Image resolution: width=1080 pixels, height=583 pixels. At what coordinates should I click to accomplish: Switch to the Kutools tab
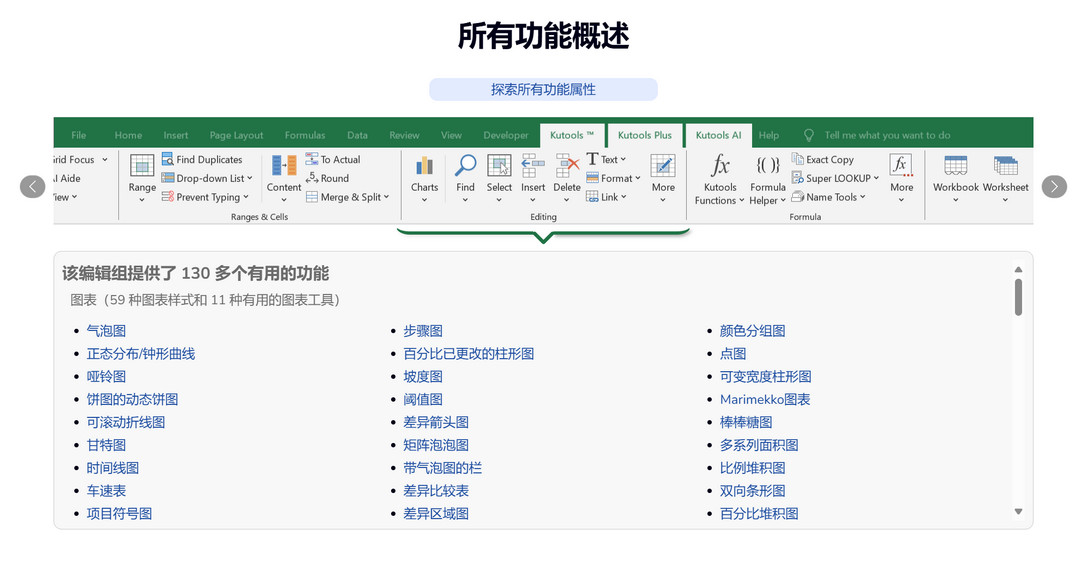point(572,135)
